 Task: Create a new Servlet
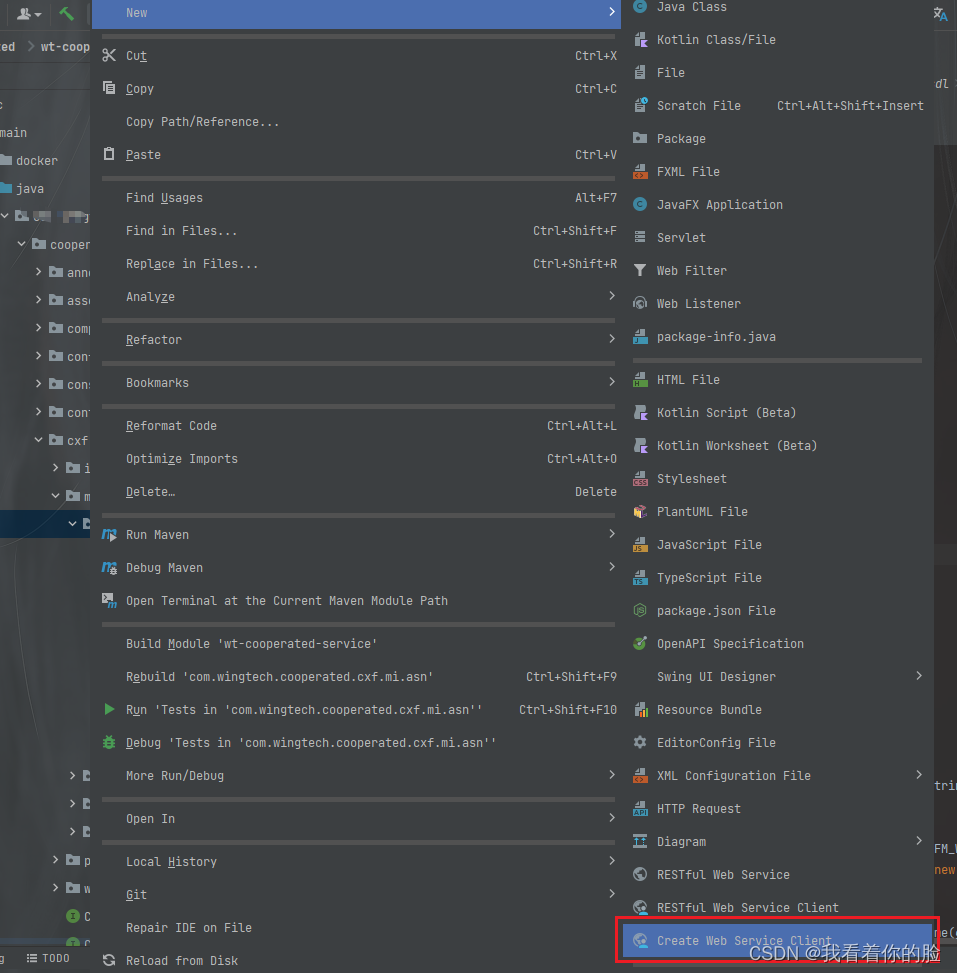point(684,237)
